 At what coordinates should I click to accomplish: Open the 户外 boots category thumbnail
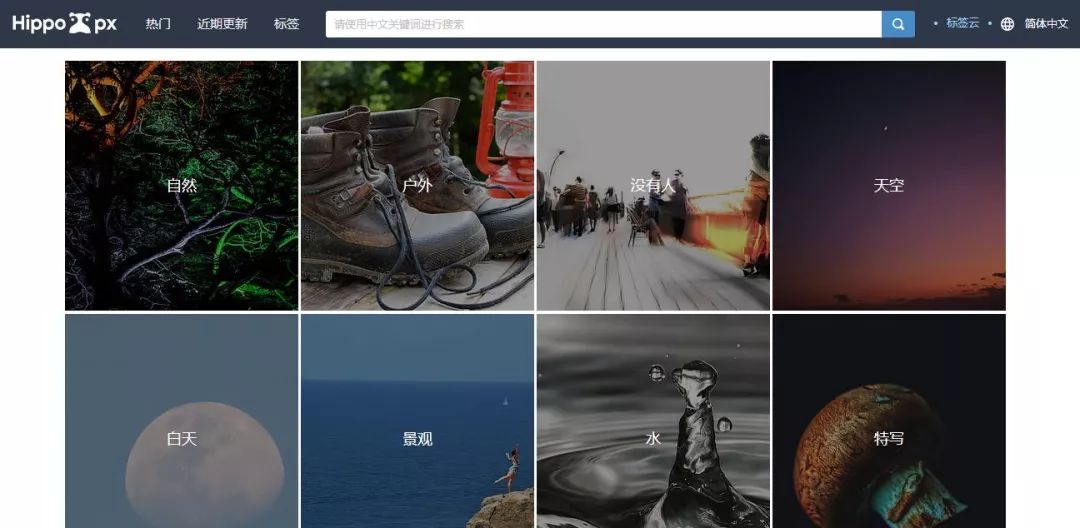click(417, 186)
